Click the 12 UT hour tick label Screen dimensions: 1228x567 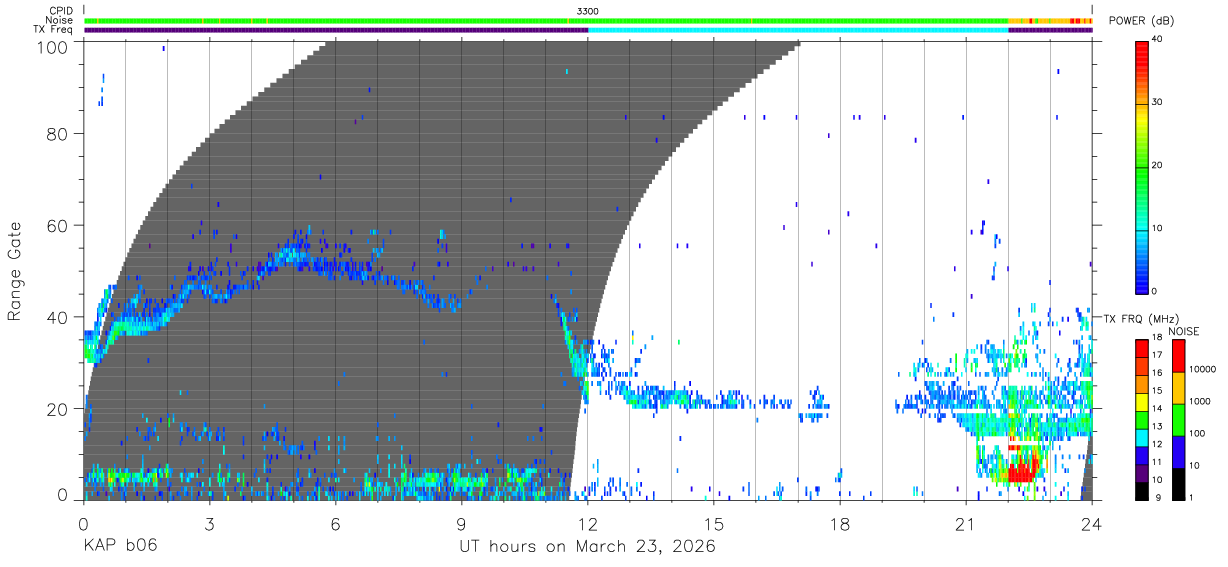pos(588,525)
